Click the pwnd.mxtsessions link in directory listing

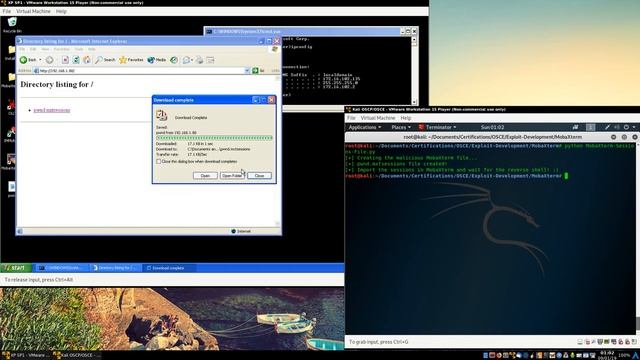pos(52,110)
